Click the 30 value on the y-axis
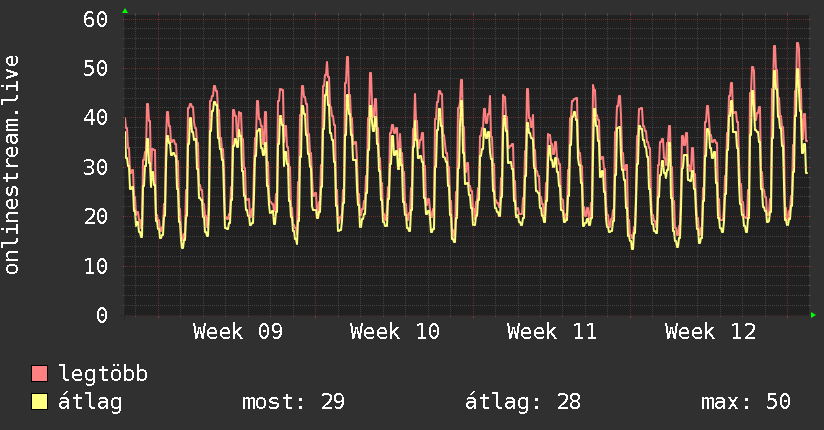824x430 pixels. click(x=95, y=168)
